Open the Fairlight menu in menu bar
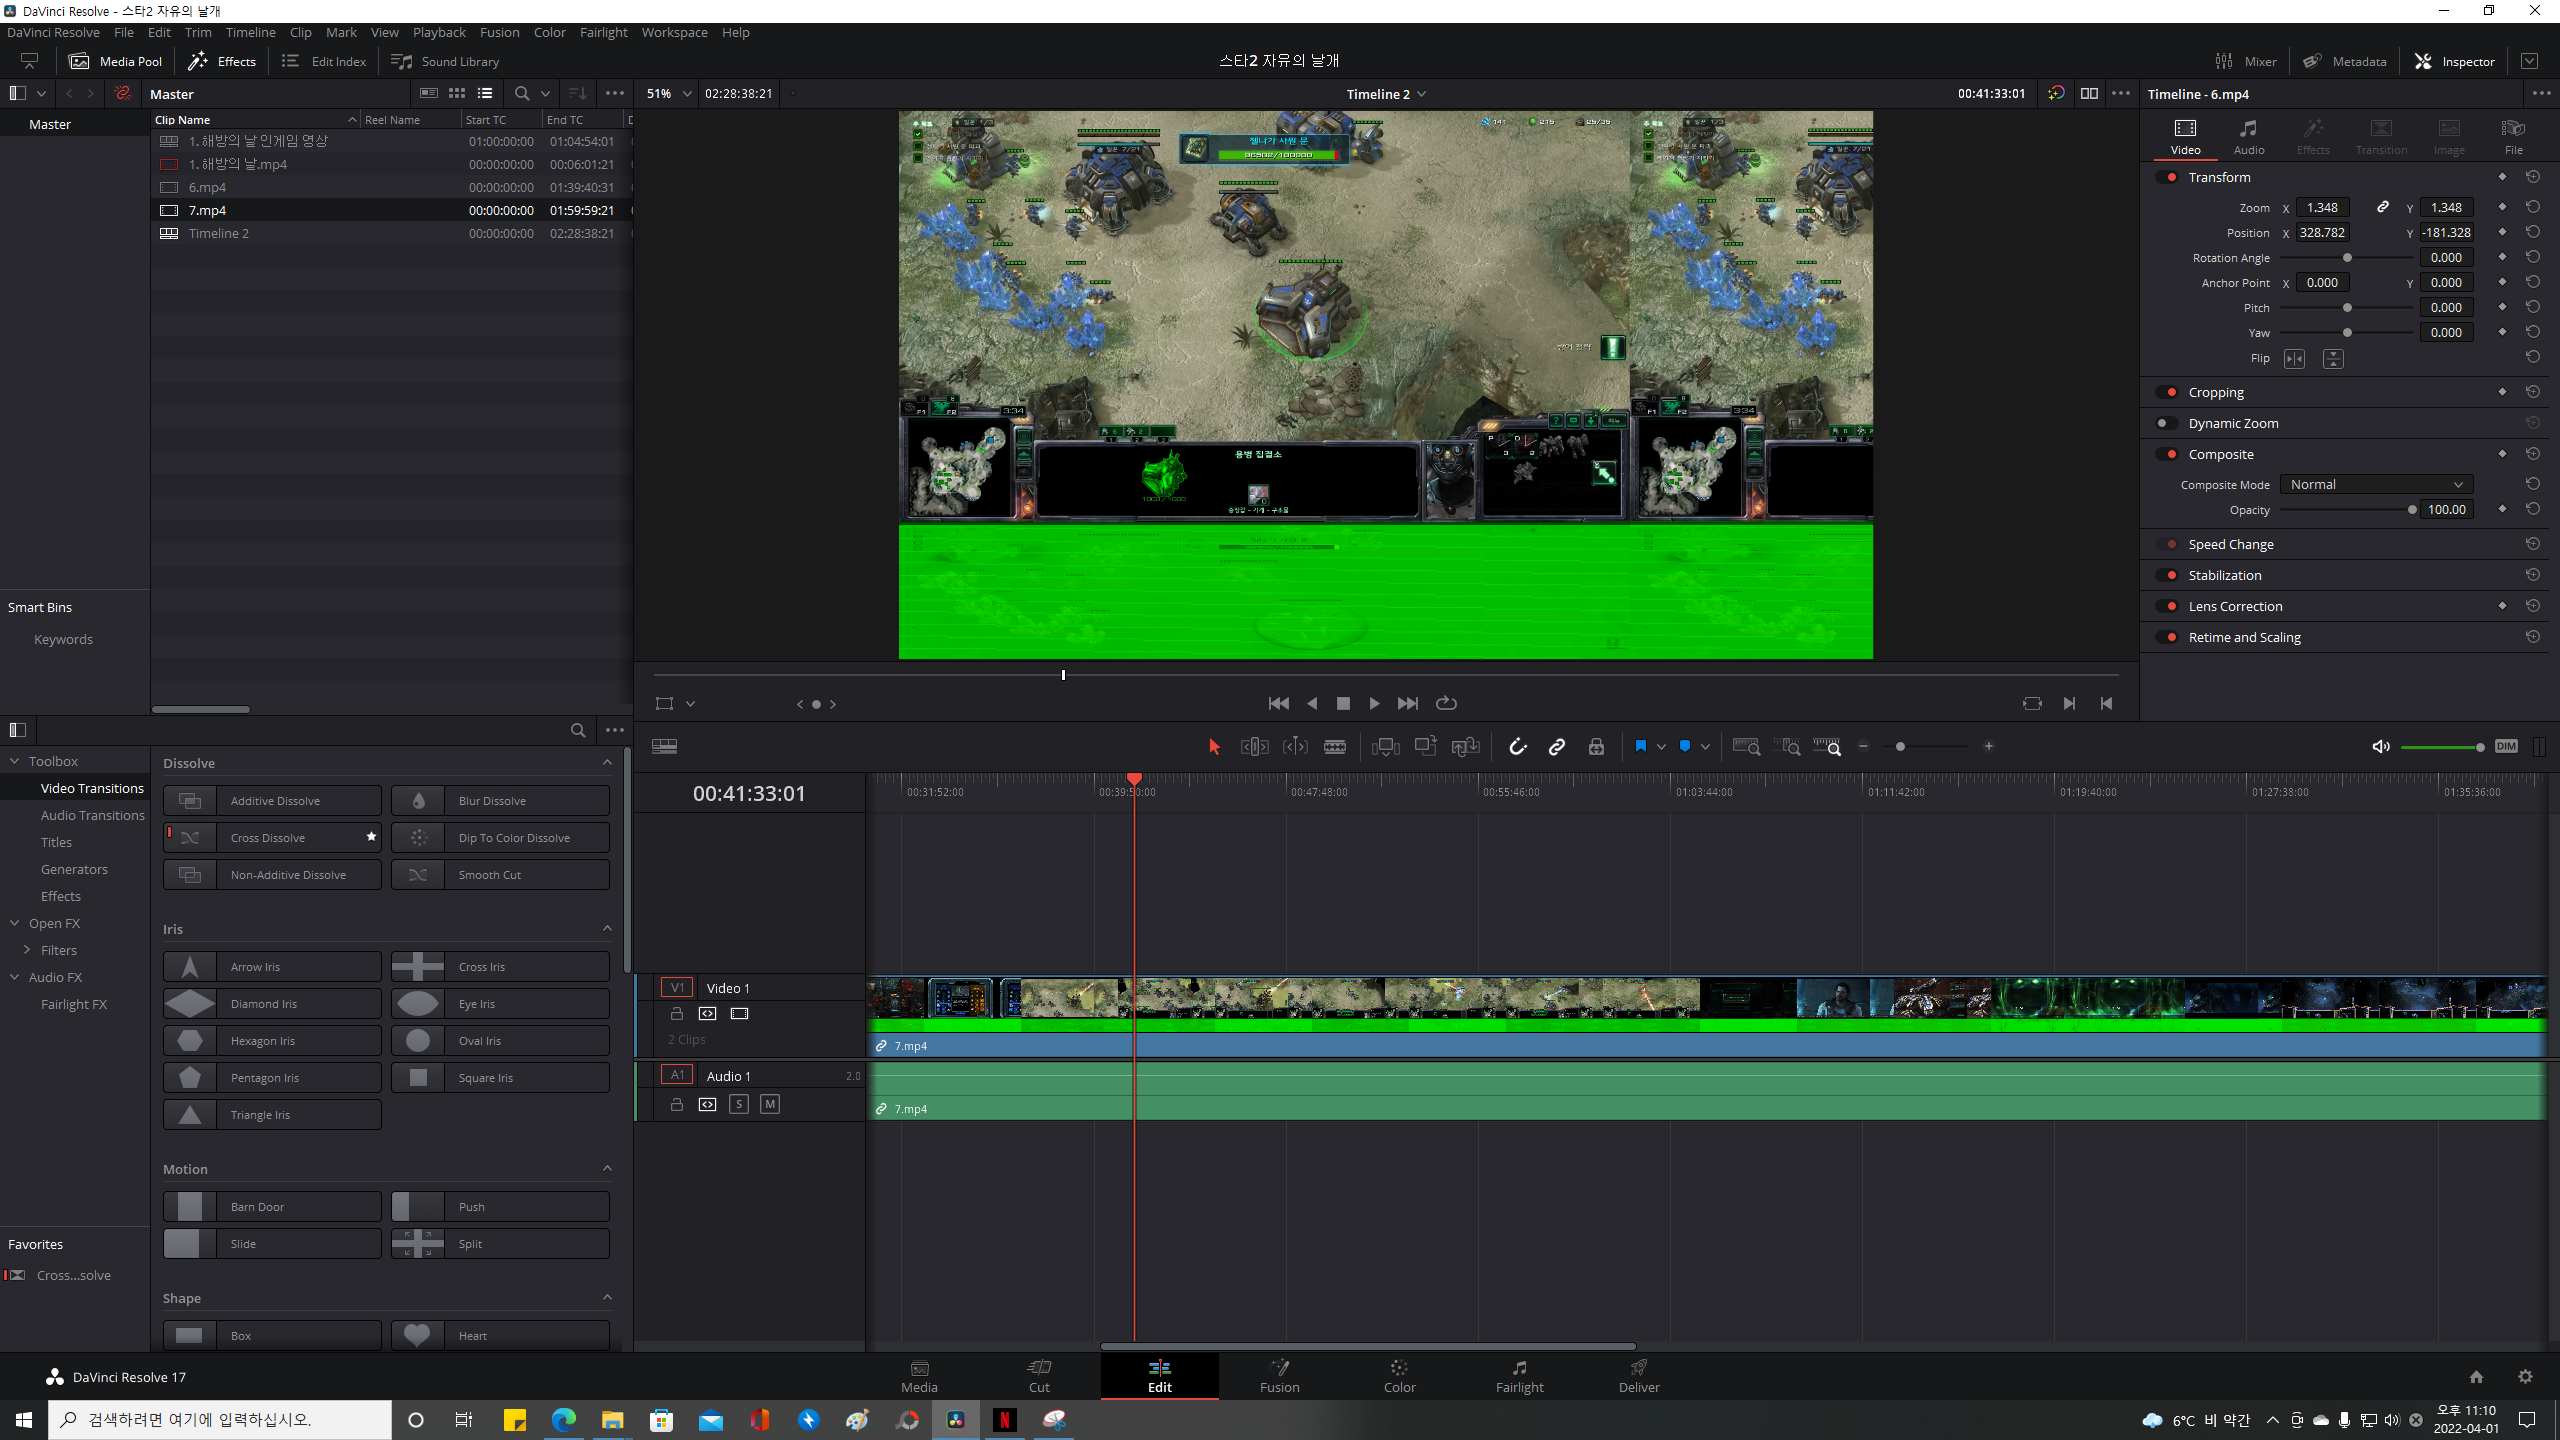 (603, 32)
